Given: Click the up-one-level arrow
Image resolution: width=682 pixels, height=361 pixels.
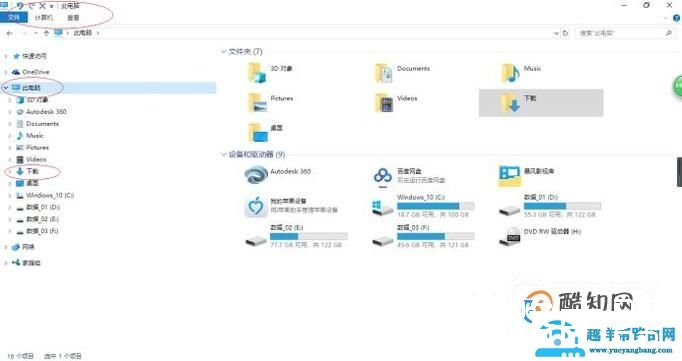Looking at the screenshot, I should pyautogui.click(x=46, y=33).
